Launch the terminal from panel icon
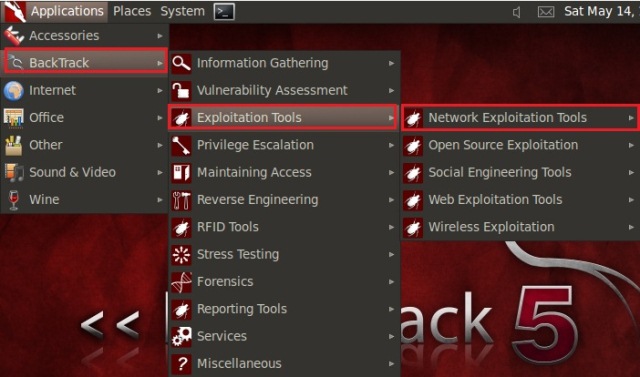The width and height of the screenshot is (640, 377). tap(224, 11)
